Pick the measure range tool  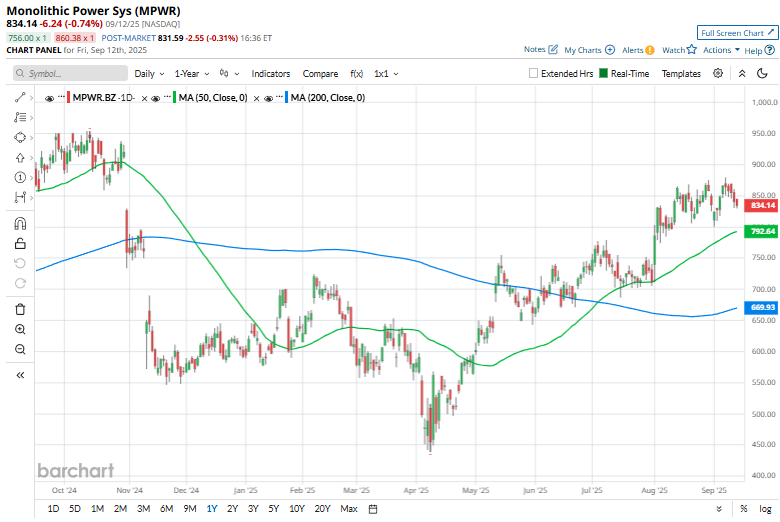20,198
